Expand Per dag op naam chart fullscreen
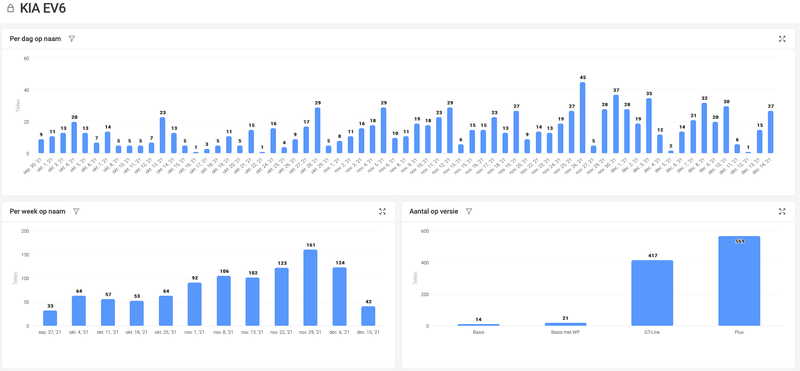This screenshot has height=371, width=800. [x=782, y=39]
